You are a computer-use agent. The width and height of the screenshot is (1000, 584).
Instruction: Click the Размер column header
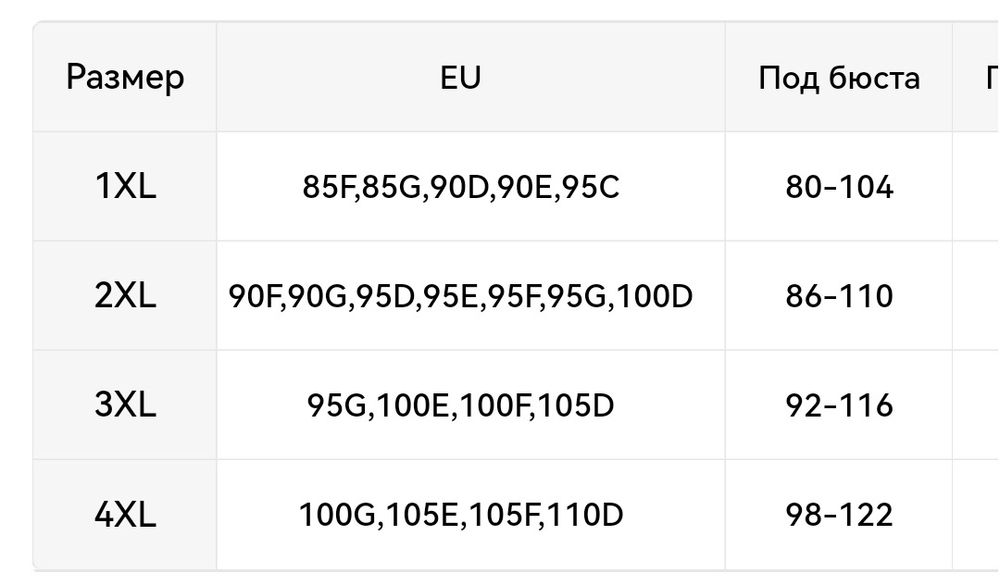coord(125,77)
